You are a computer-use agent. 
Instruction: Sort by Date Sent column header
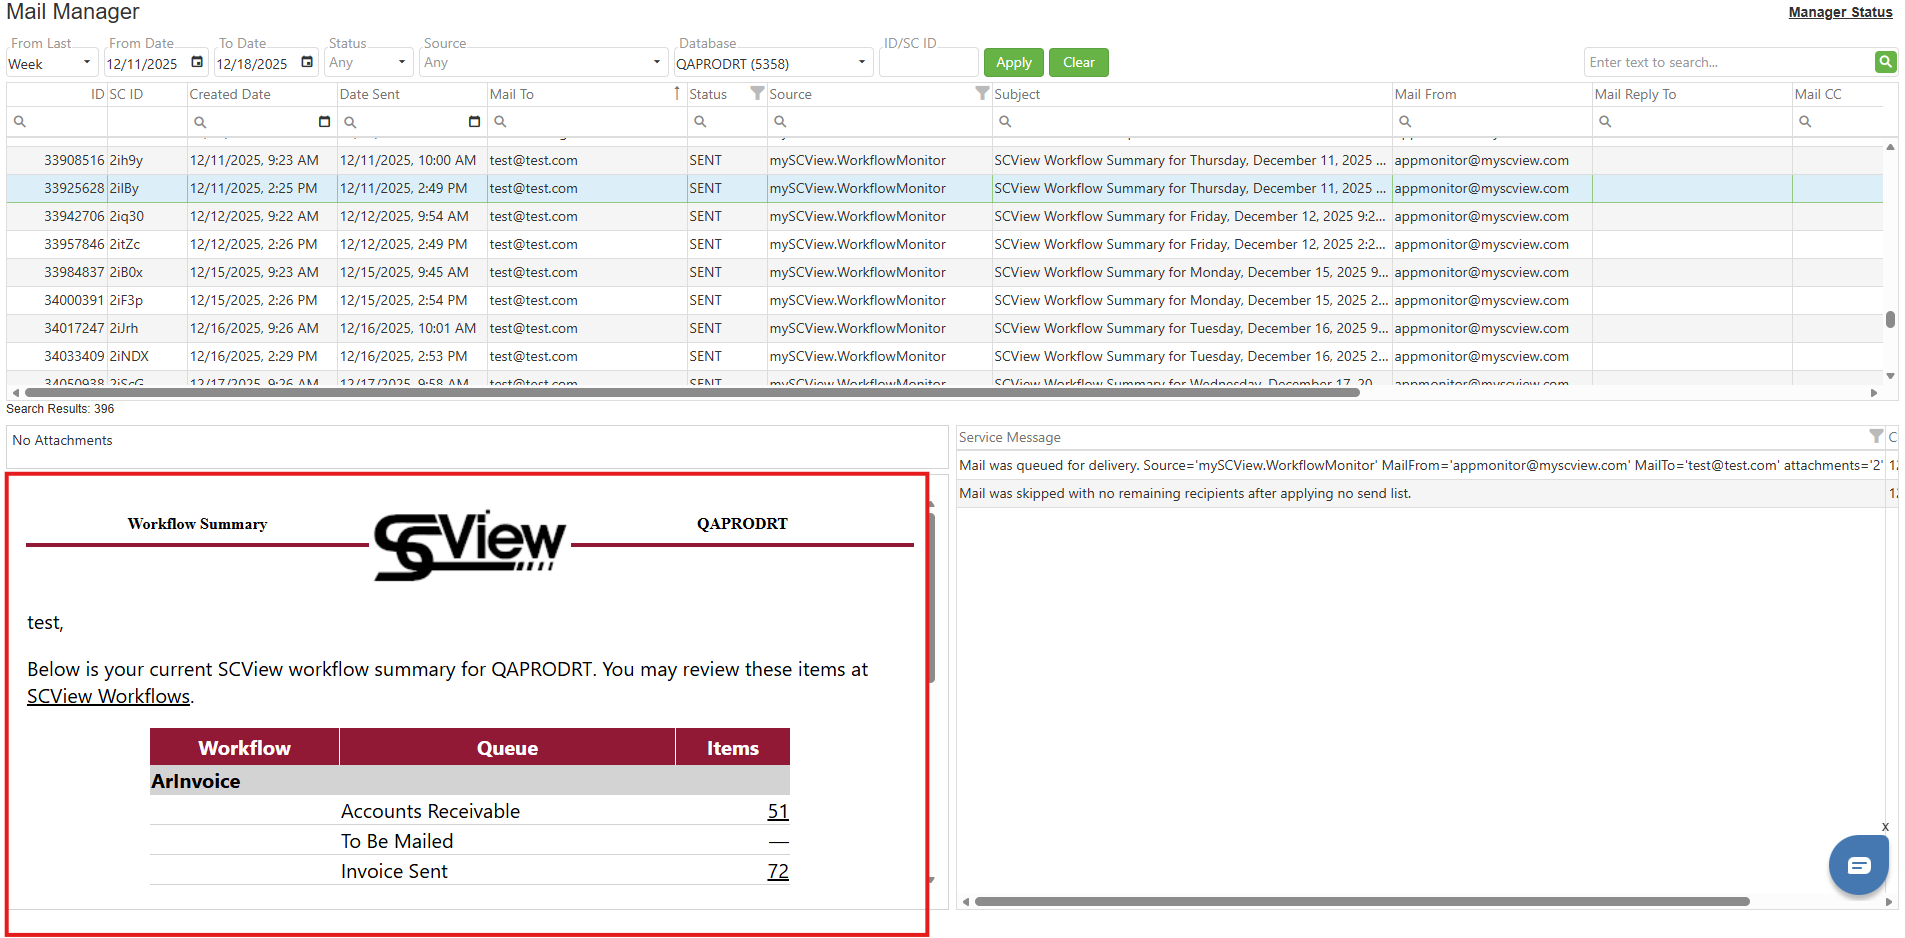(370, 94)
